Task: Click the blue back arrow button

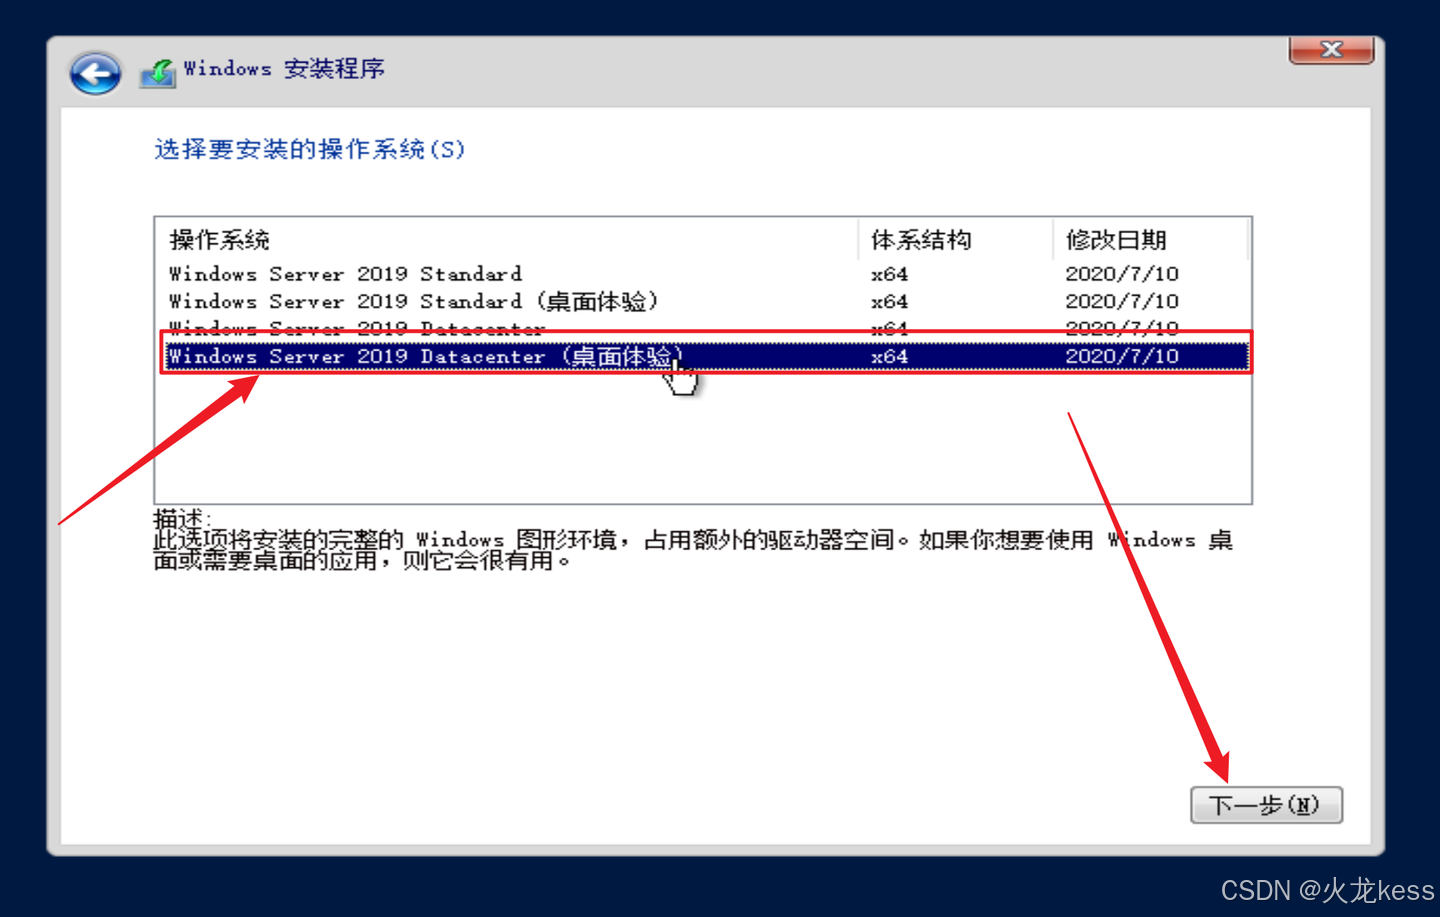Action: (95, 72)
